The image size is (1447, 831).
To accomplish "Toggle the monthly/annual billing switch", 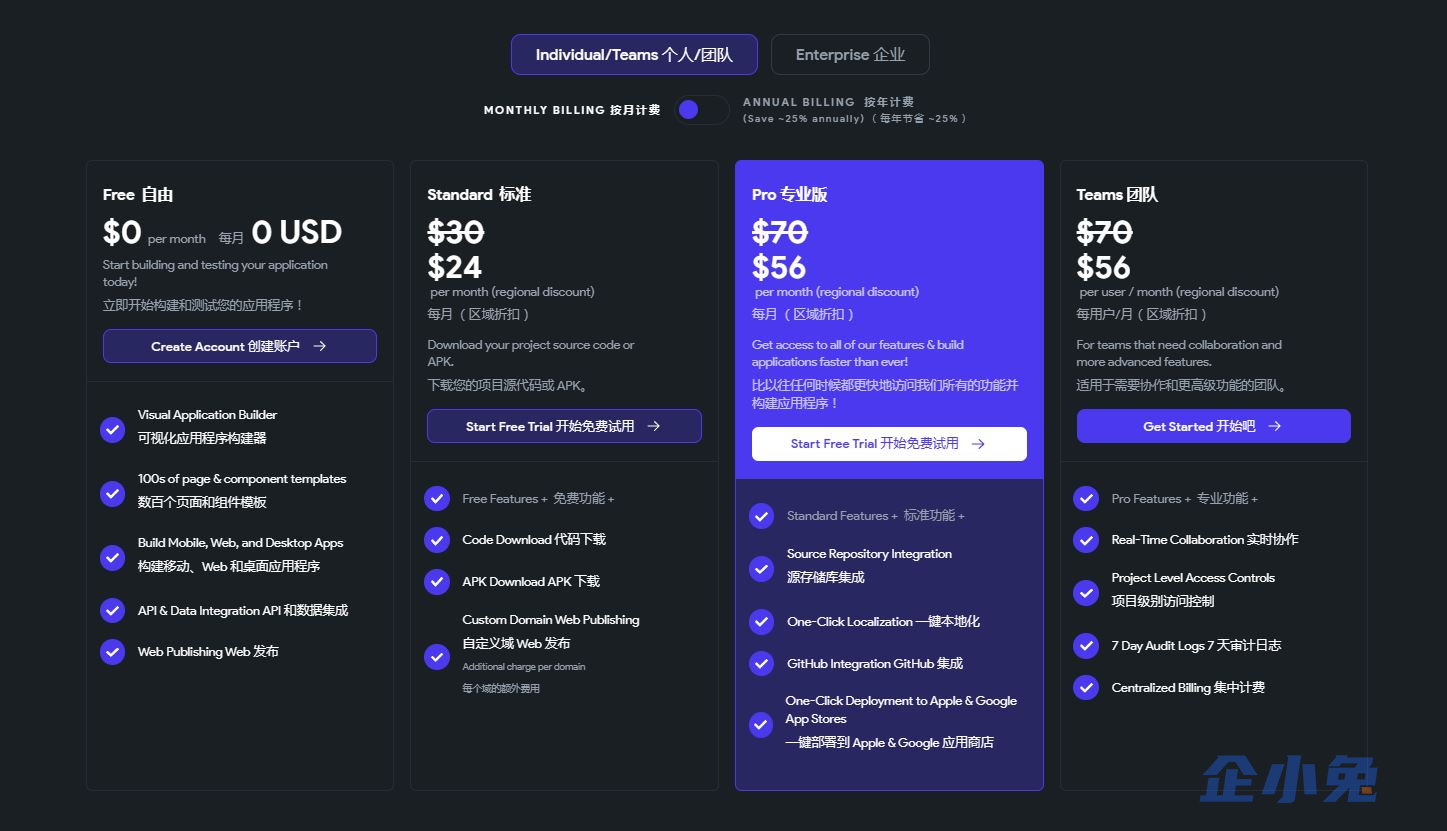I will (701, 110).
